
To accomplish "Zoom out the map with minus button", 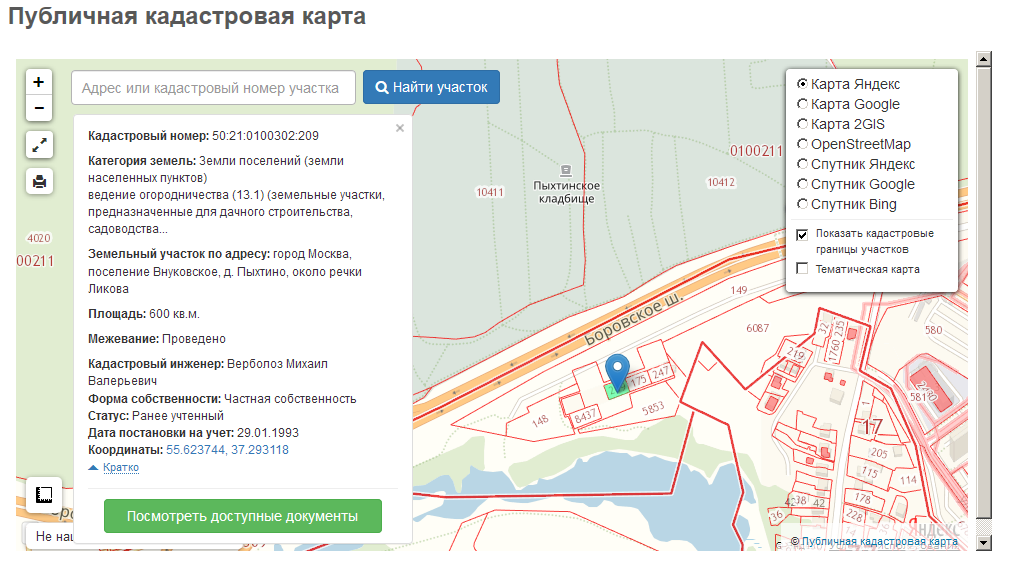I will (x=39, y=108).
